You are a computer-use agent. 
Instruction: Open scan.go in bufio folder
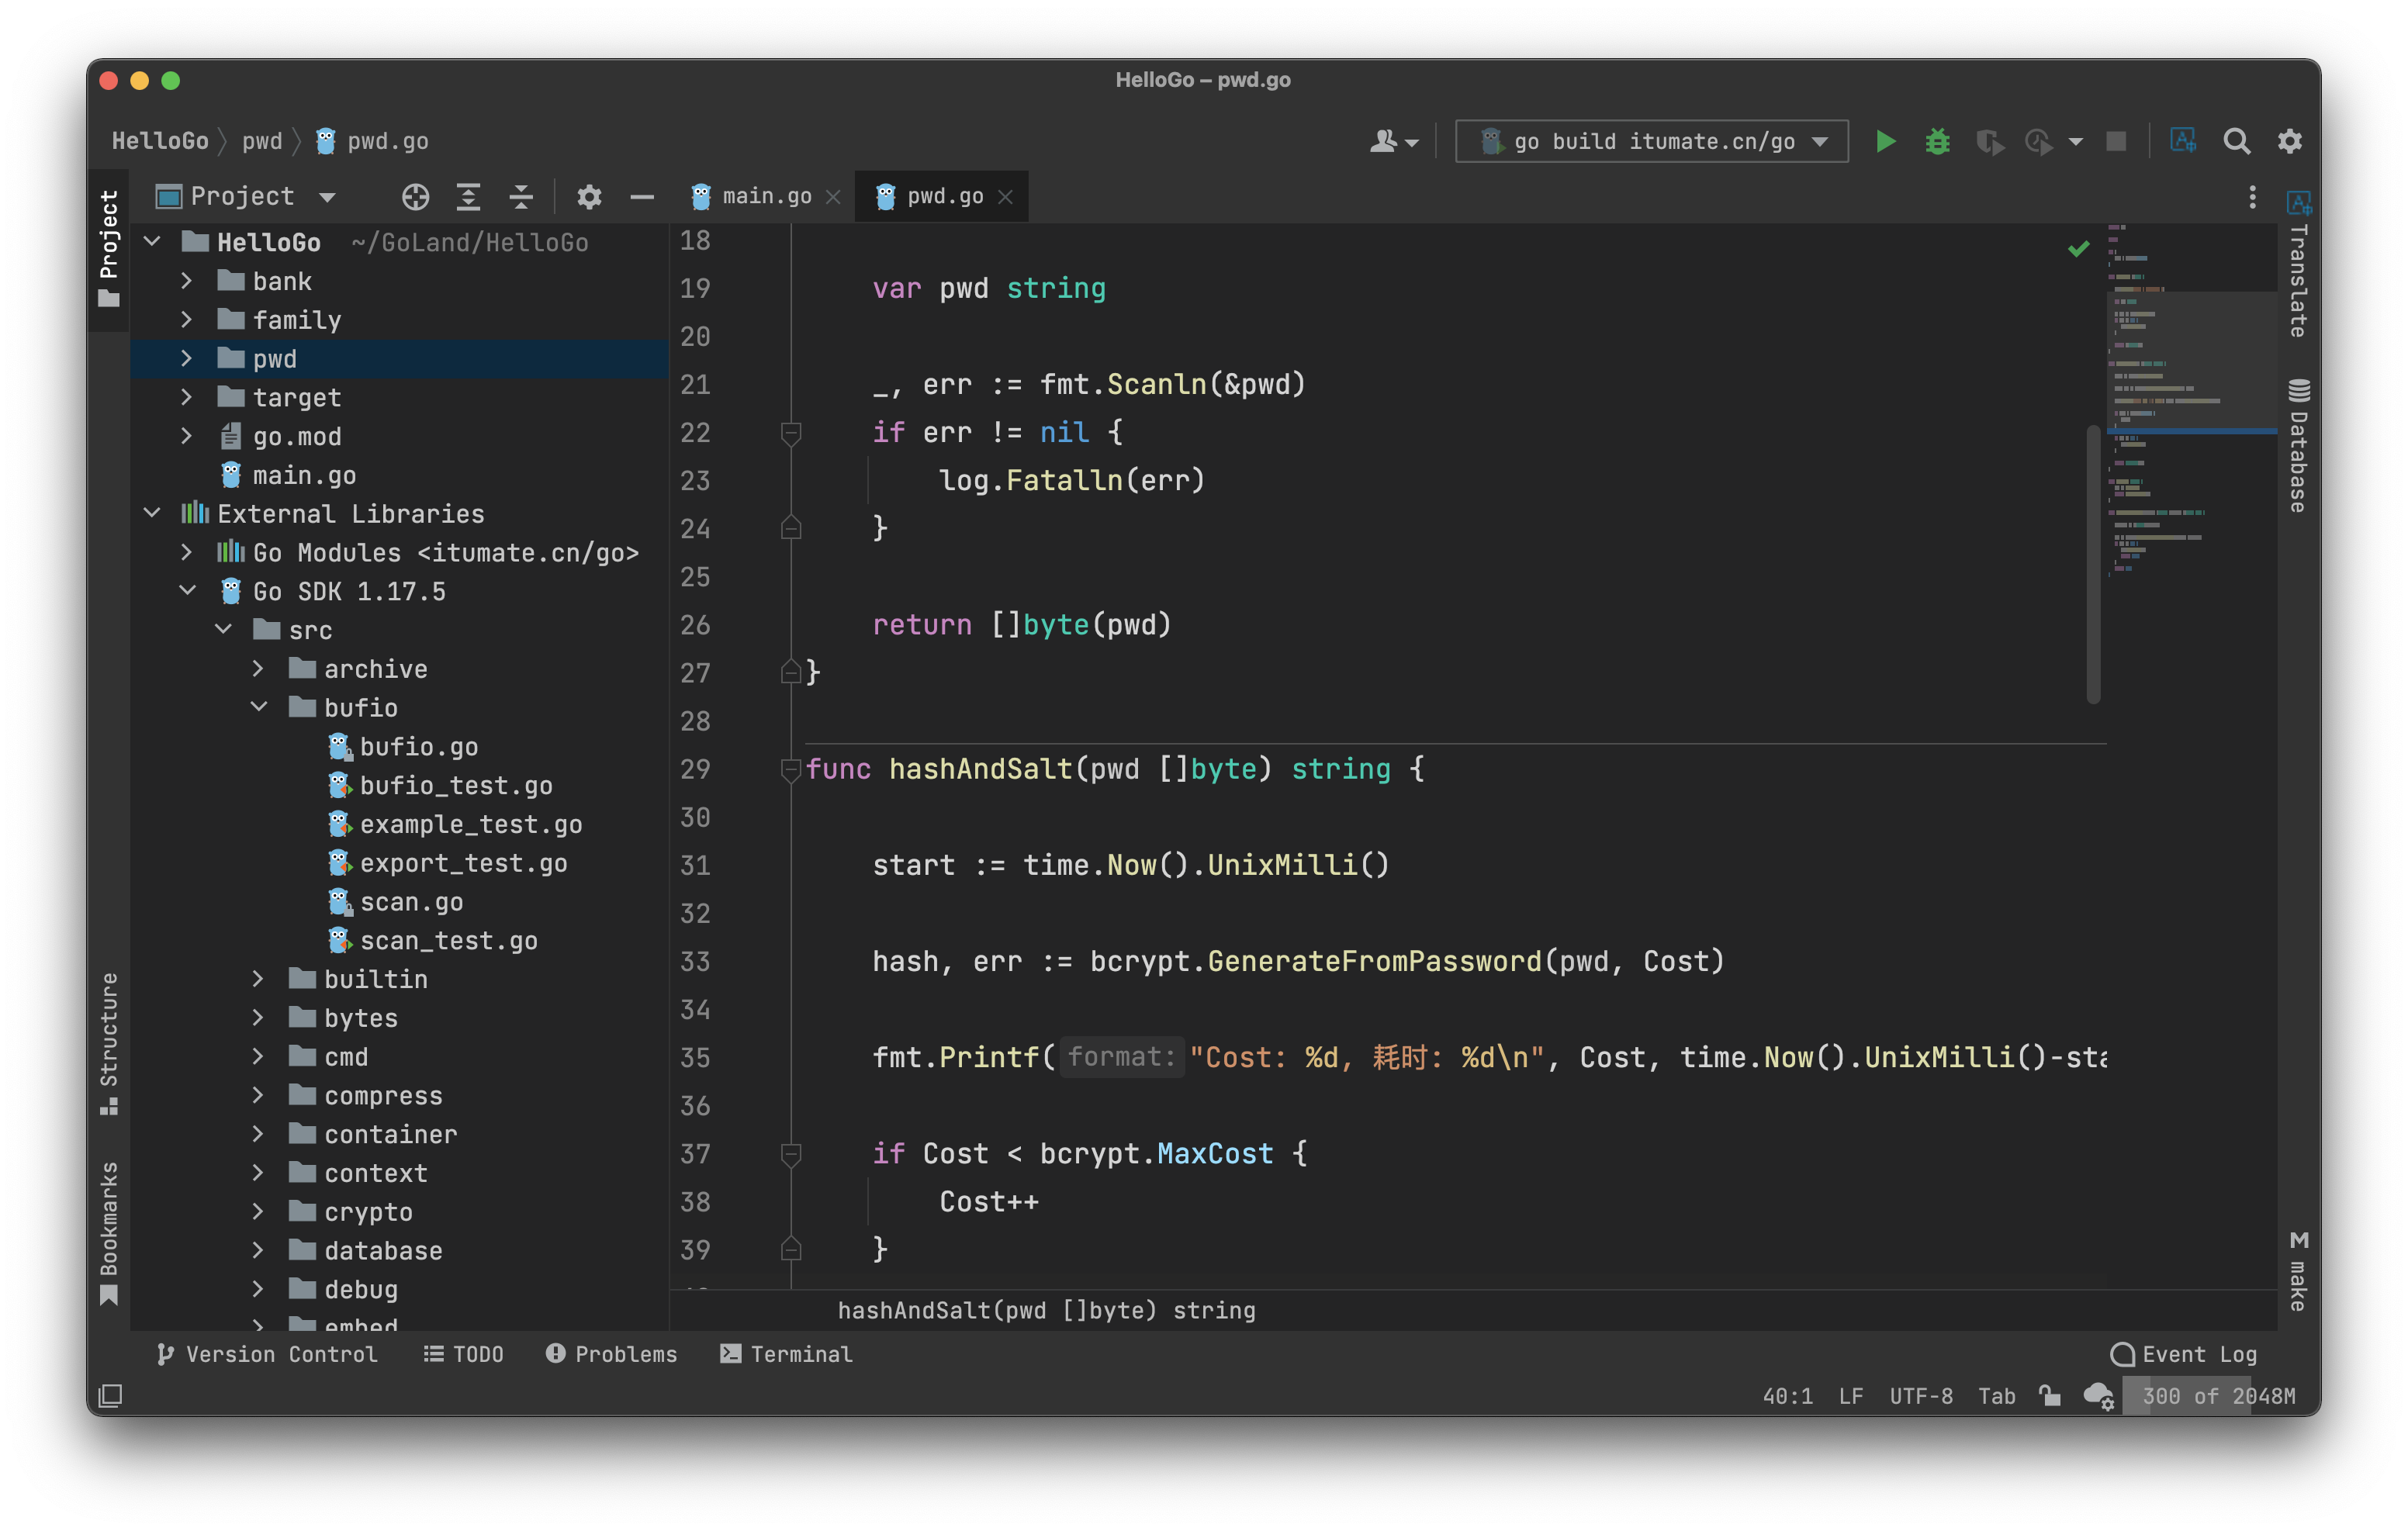[411, 902]
